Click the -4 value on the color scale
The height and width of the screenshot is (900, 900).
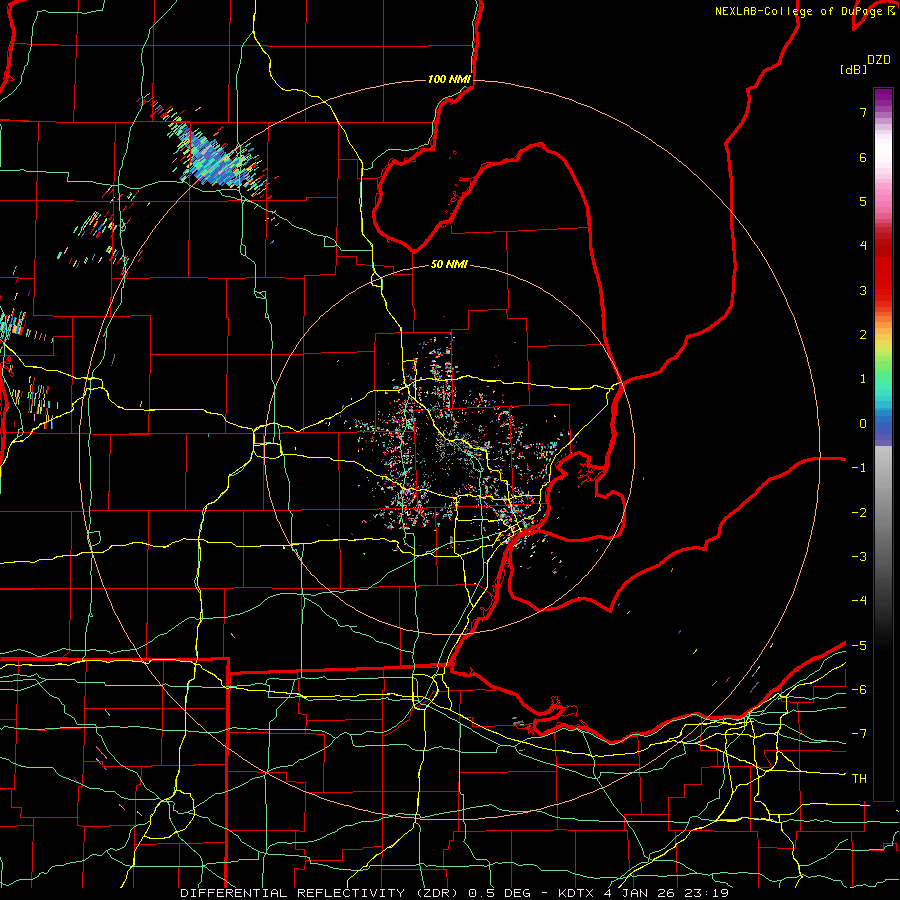tap(859, 601)
